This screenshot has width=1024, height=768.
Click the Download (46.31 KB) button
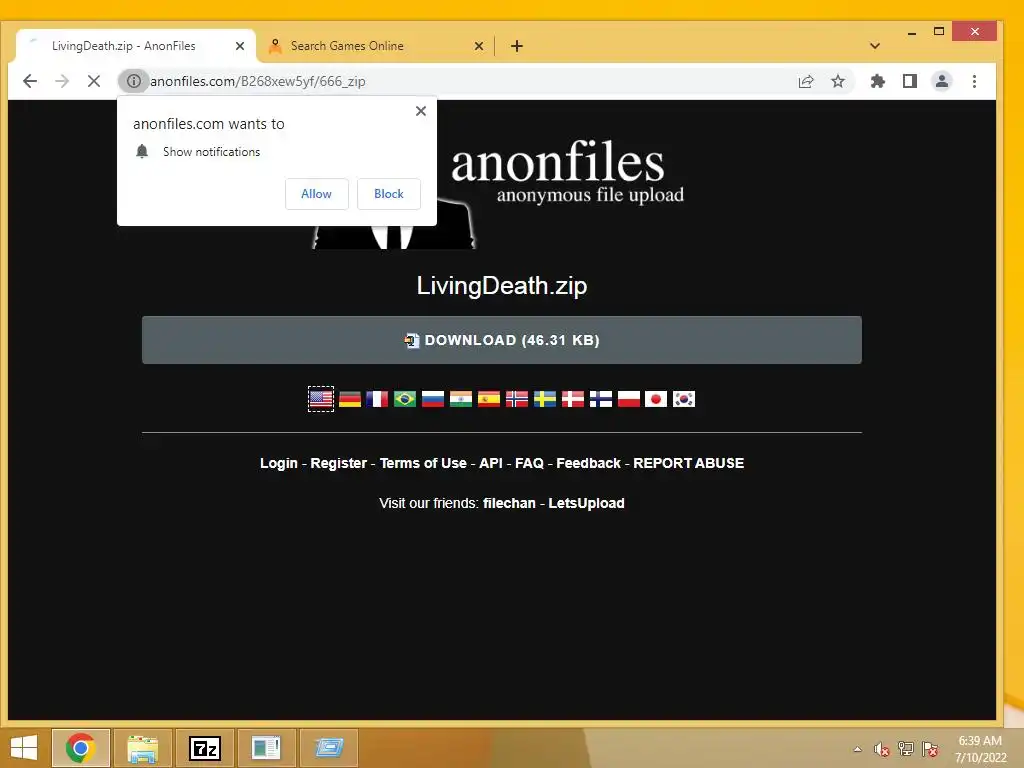[502, 340]
